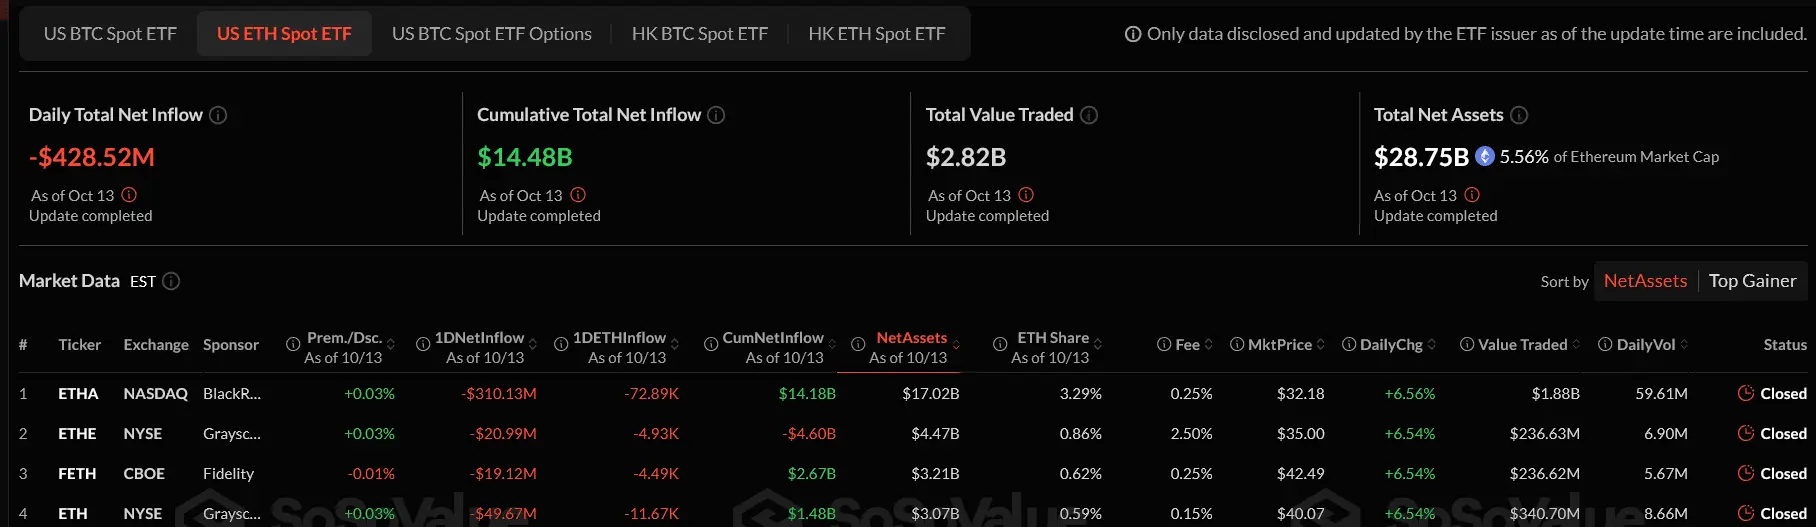Click Ethereum logo icon next to $28.75B
Viewport: 1816px width, 527px height.
[1485, 156]
